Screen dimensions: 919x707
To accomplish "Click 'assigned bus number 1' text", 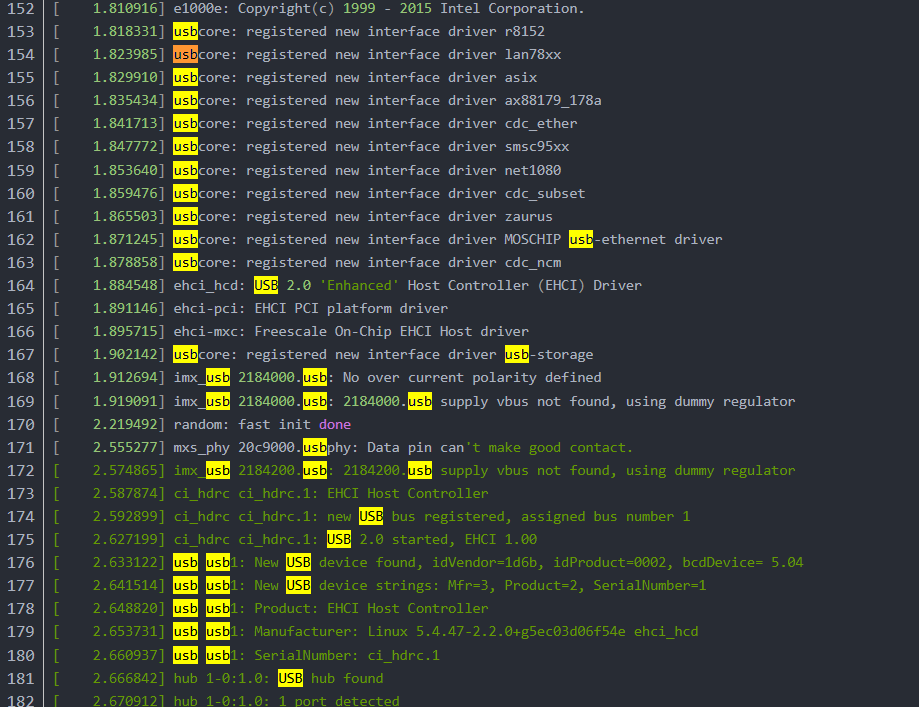I will click(x=605, y=516).
